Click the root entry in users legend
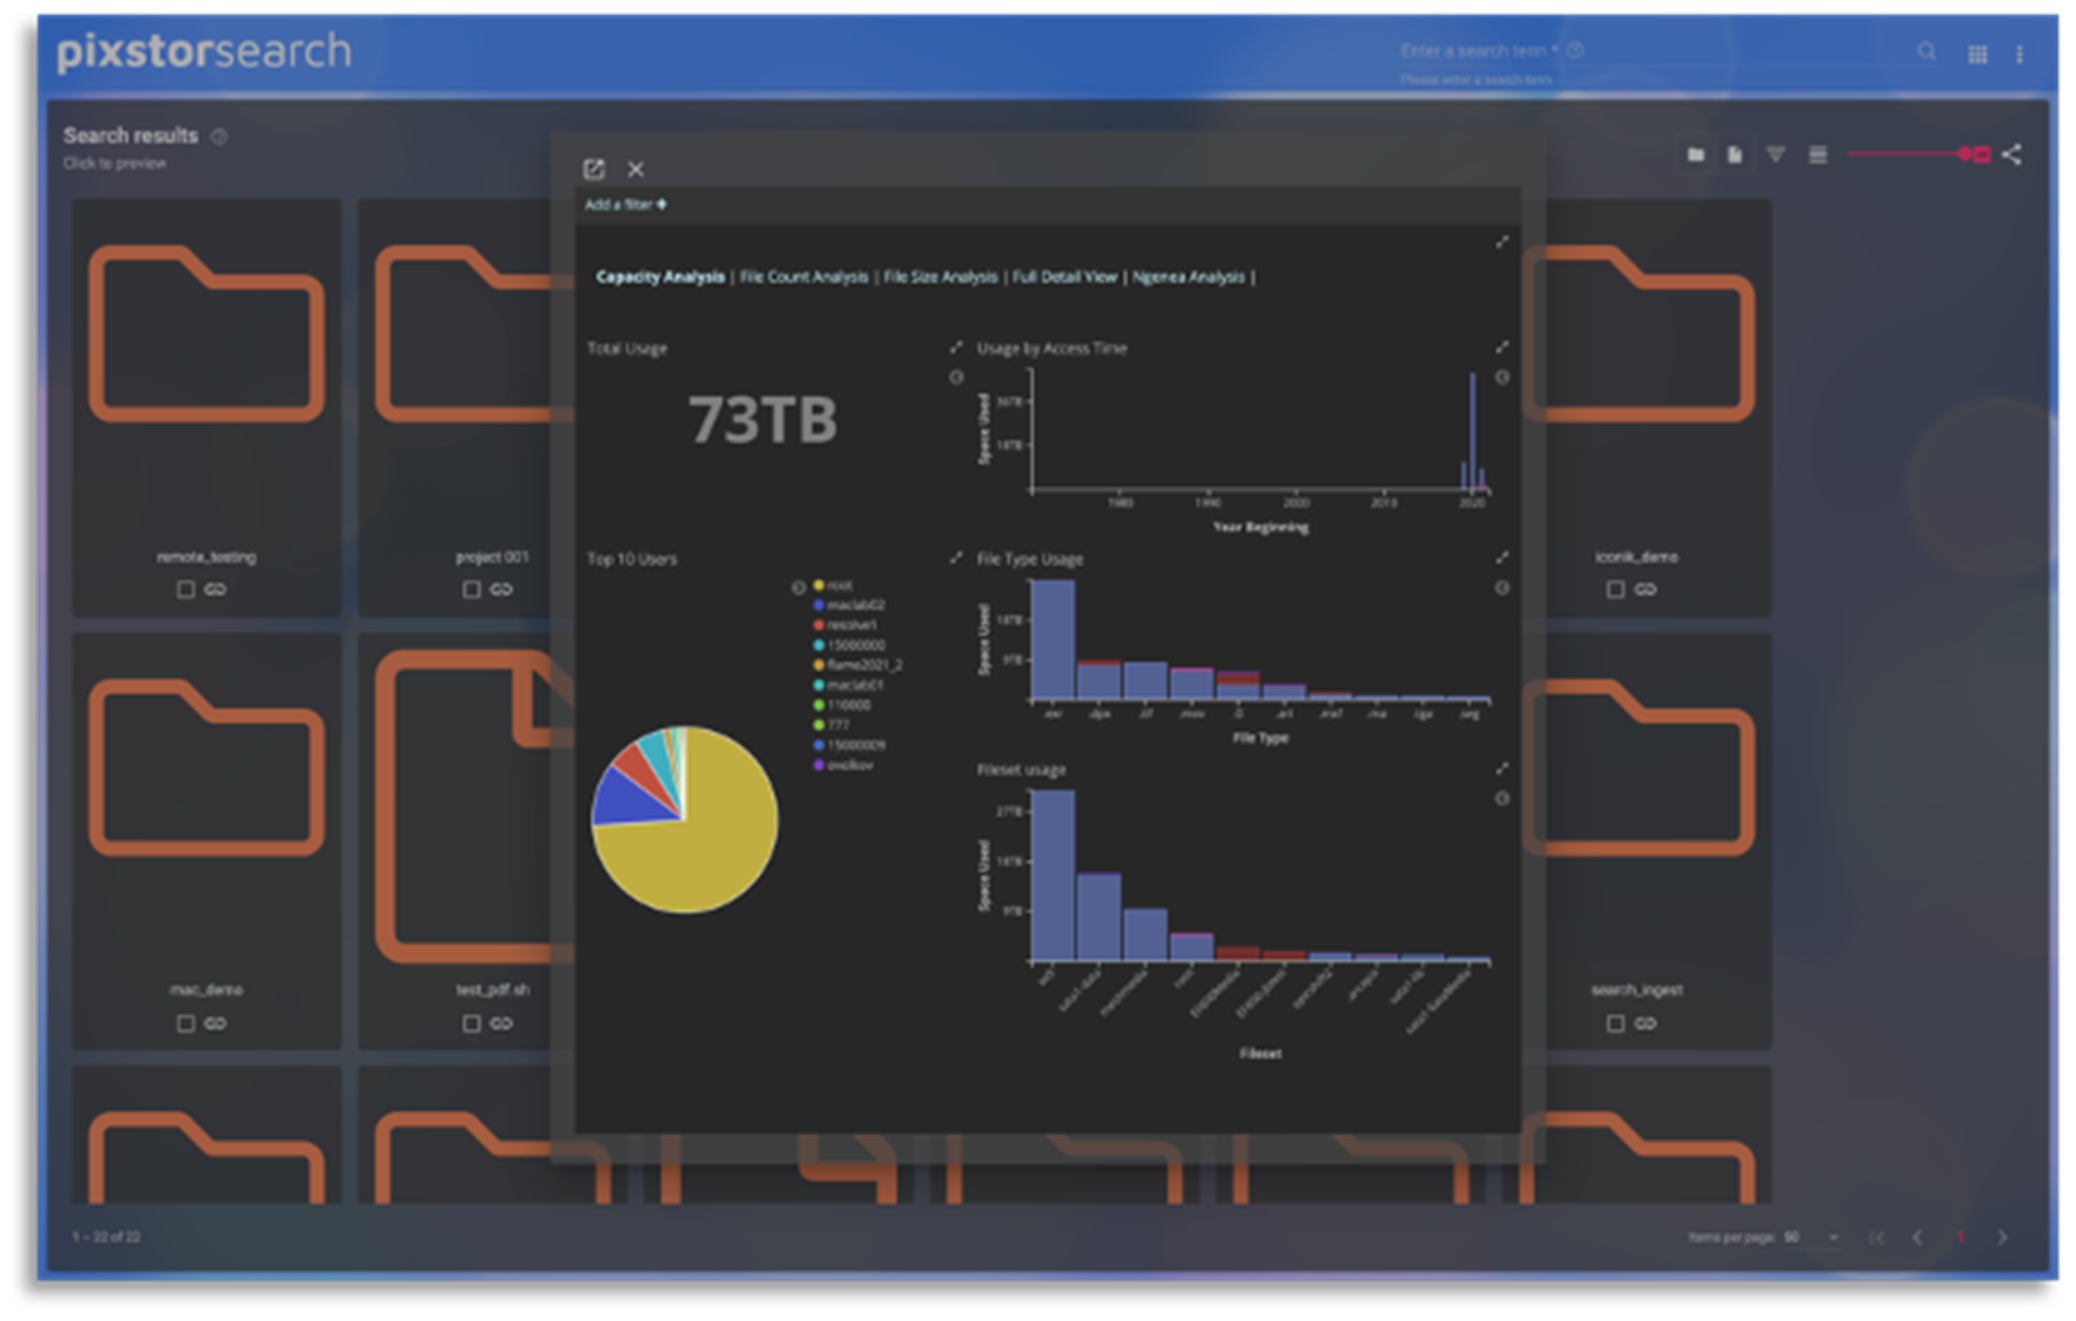Screen dimensions: 2076x1321 click(x=833, y=585)
